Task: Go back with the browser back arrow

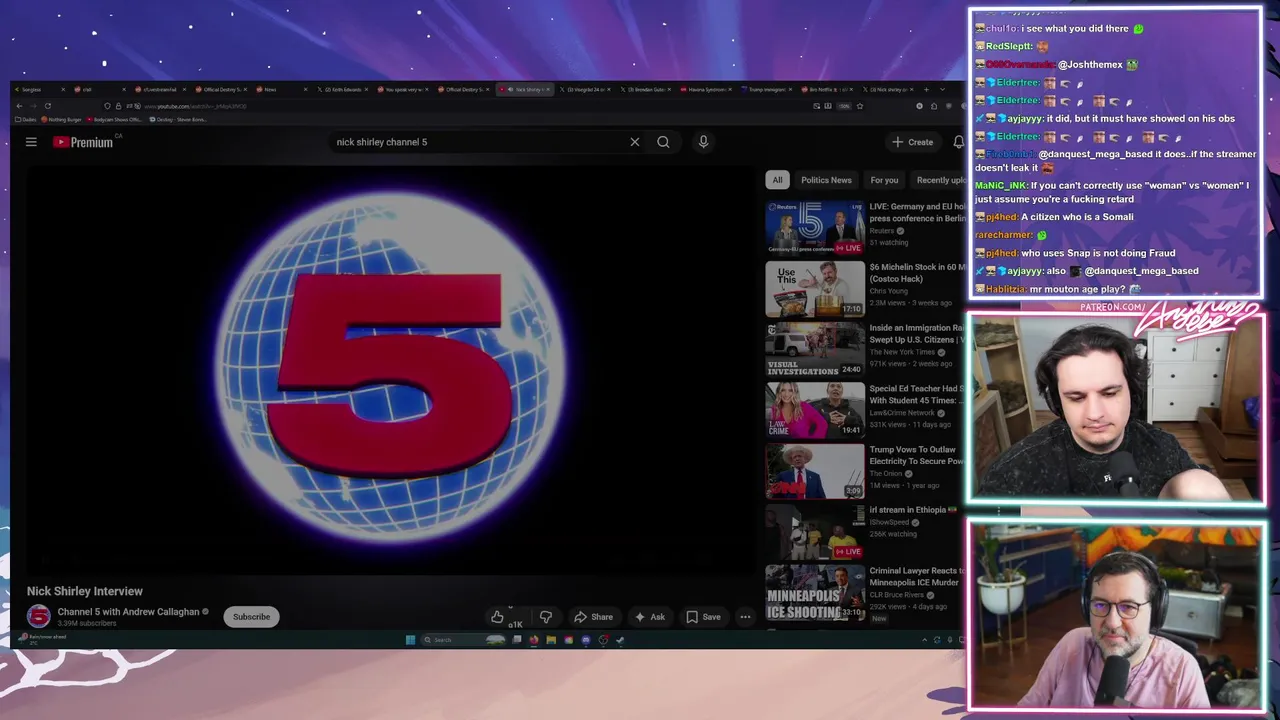Action: pos(19,106)
